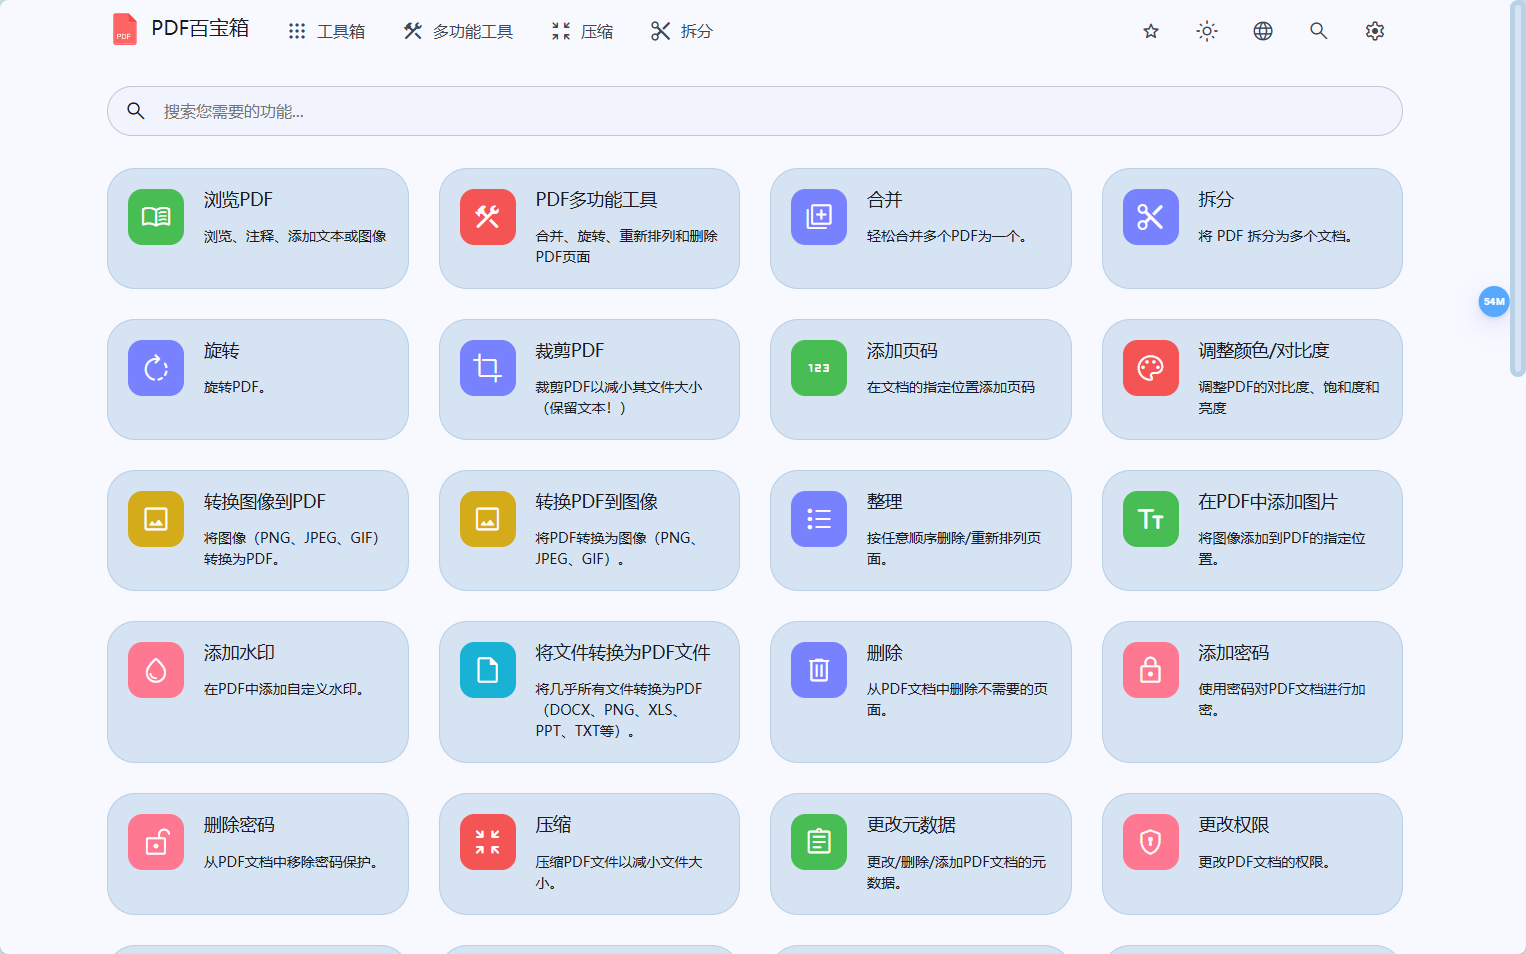
Task: Click the 转换PDF到图像 image icon
Action: point(488,519)
